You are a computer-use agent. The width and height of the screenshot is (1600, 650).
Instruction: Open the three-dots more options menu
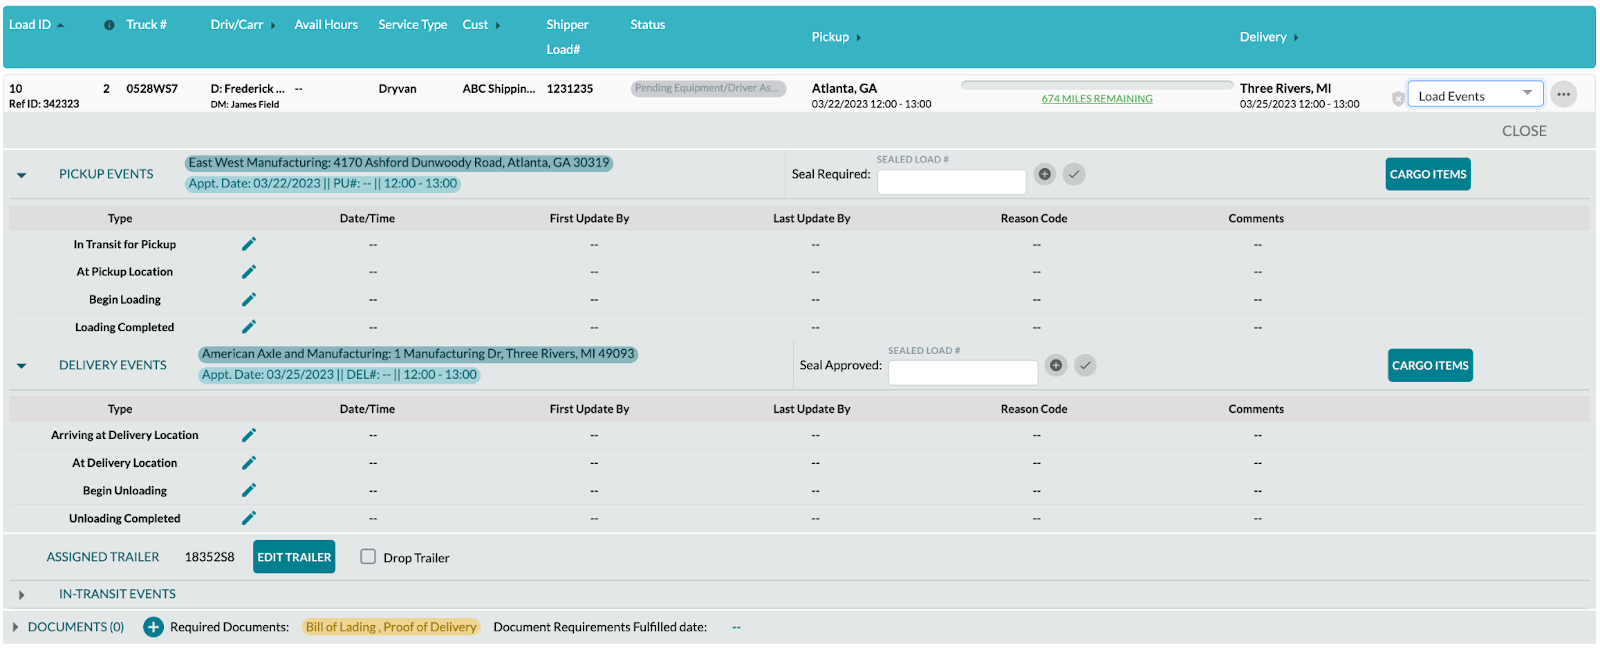click(x=1564, y=94)
